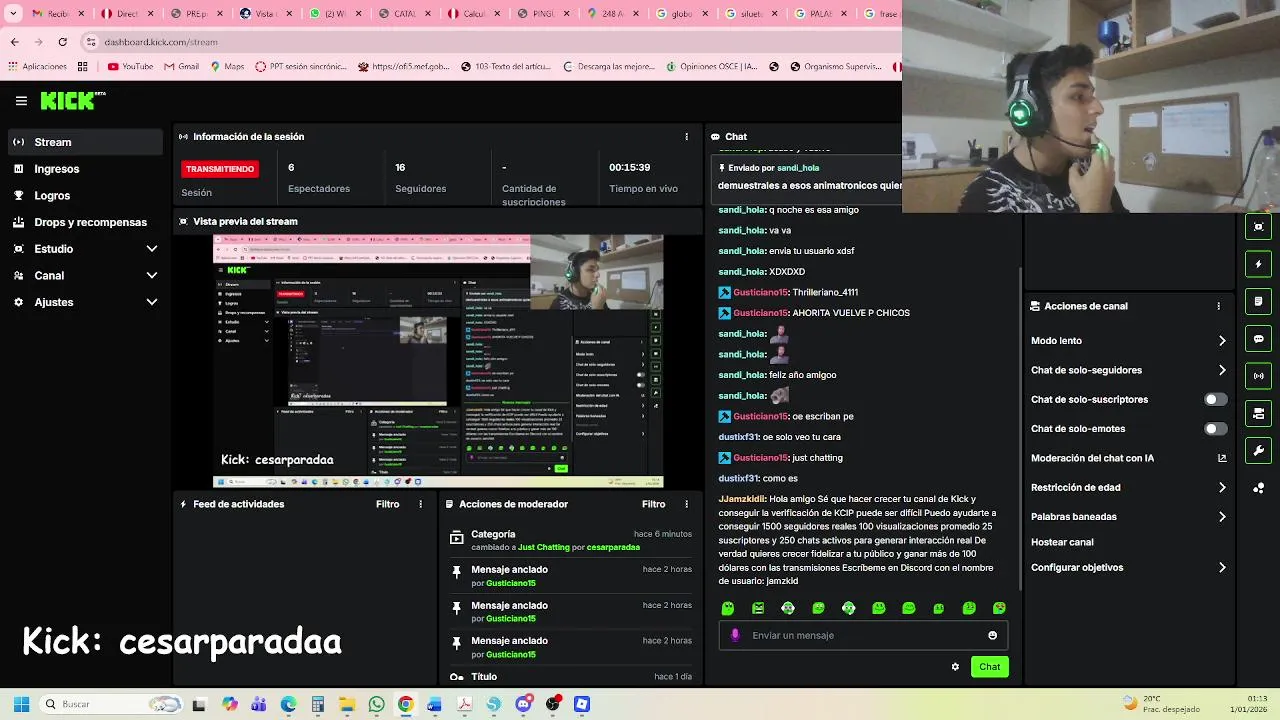Click the TRANSMITIENDO status badge
Viewport: 1280px width, 720px height.
pyautogui.click(x=220, y=169)
